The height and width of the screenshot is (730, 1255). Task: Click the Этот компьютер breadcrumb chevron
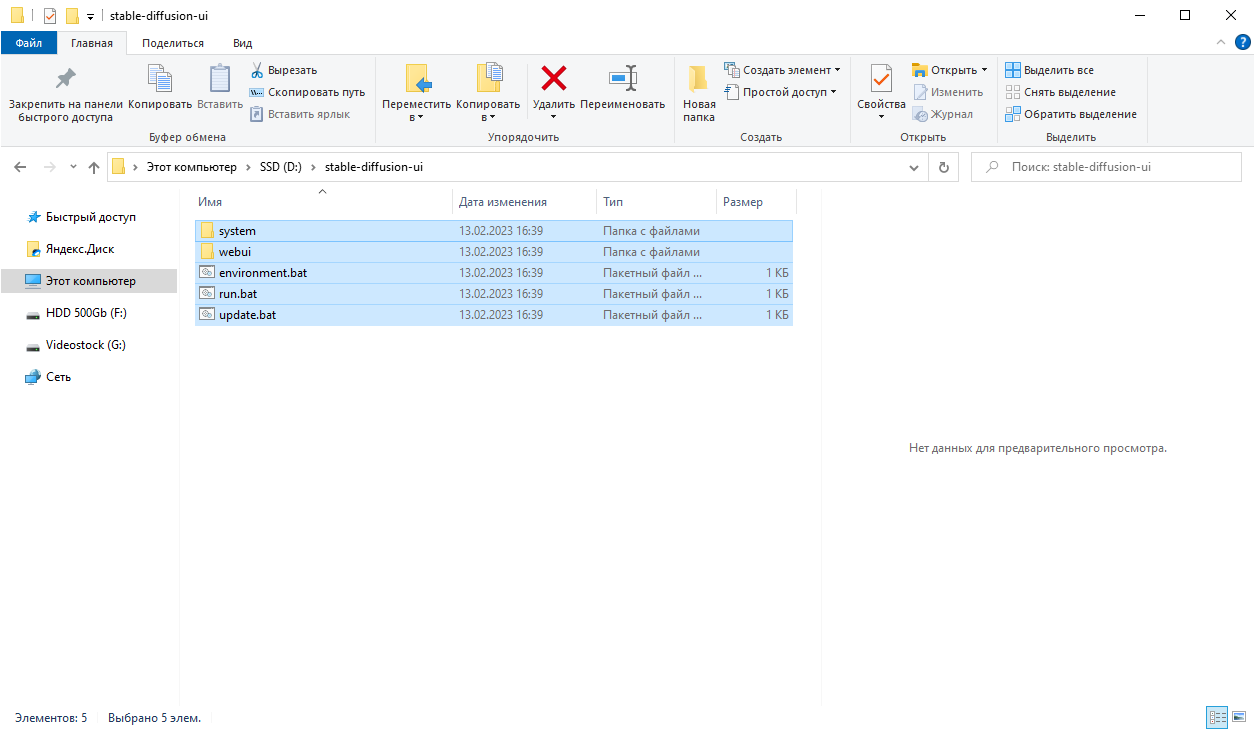pos(248,167)
